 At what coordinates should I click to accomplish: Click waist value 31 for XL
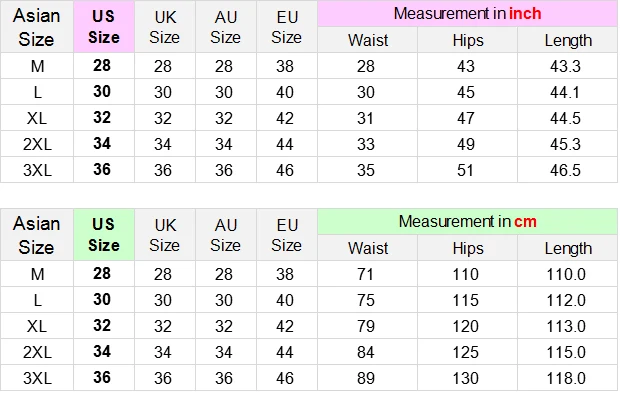(365, 118)
